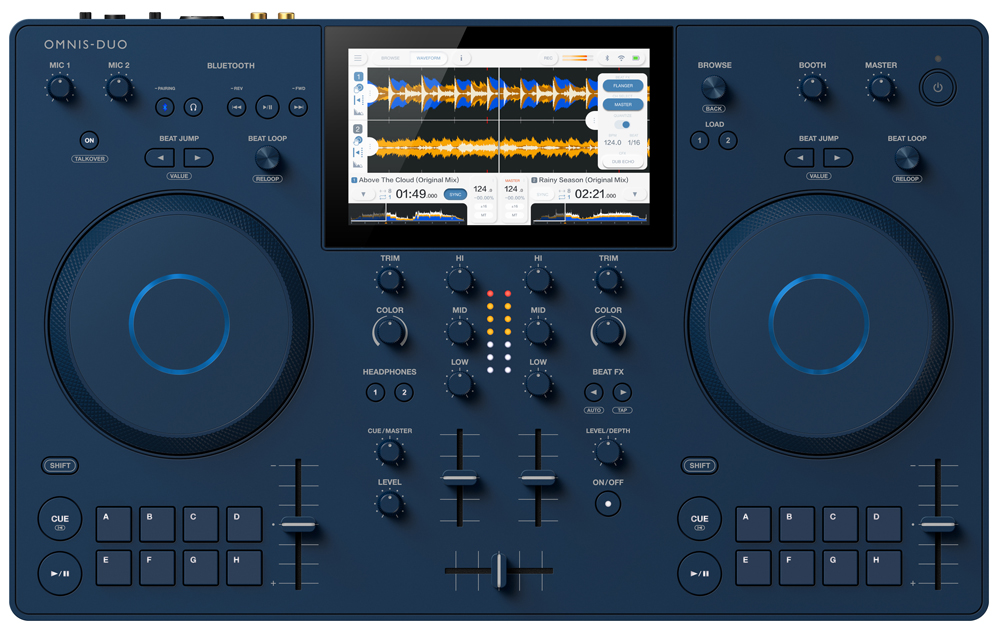The image size is (1000, 630).
Task: Push the right deck BEAT LOOP knob
Action: [907, 158]
